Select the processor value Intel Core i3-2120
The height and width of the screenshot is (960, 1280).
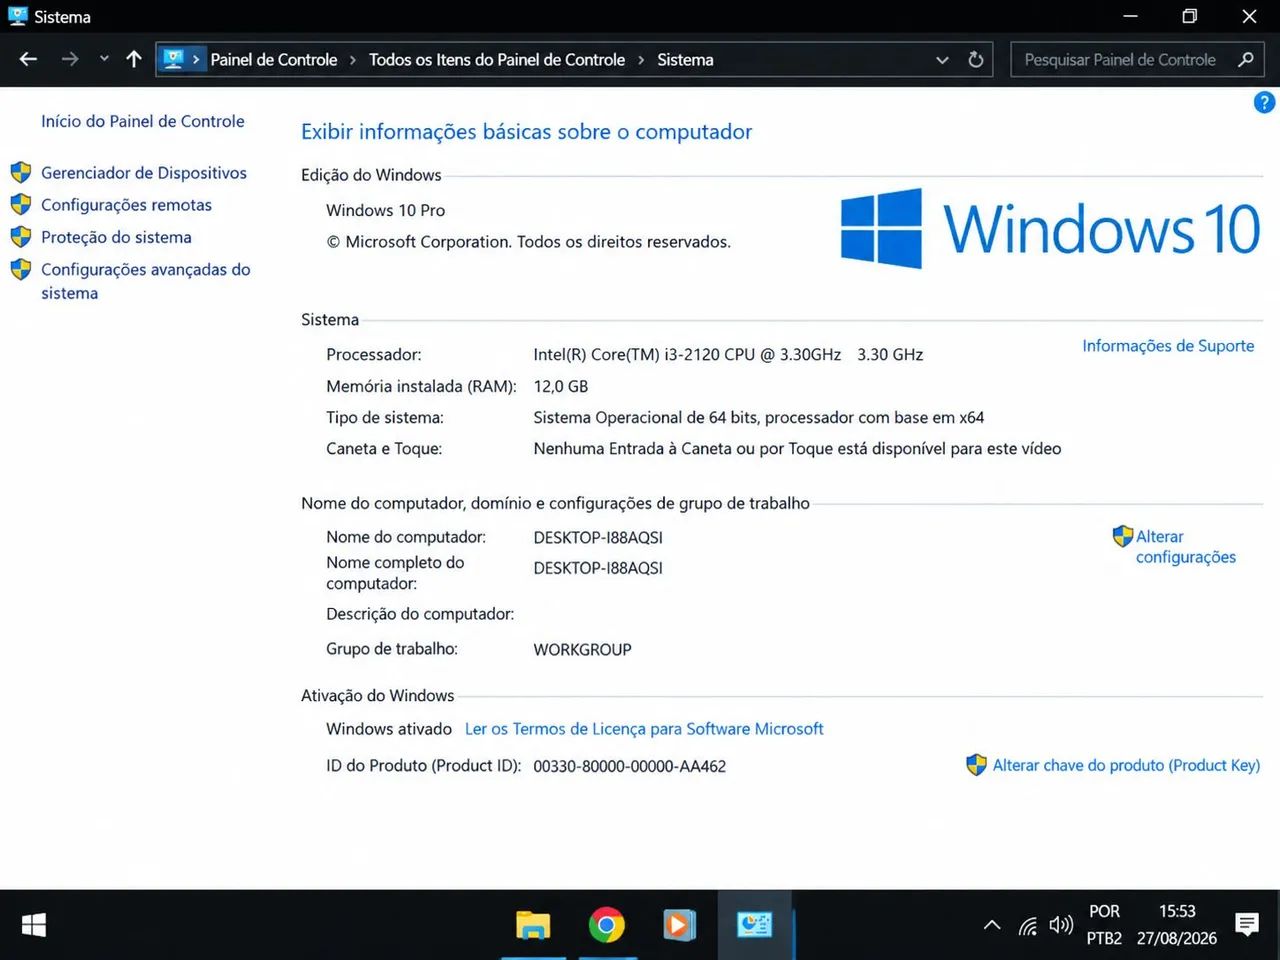[x=728, y=355]
